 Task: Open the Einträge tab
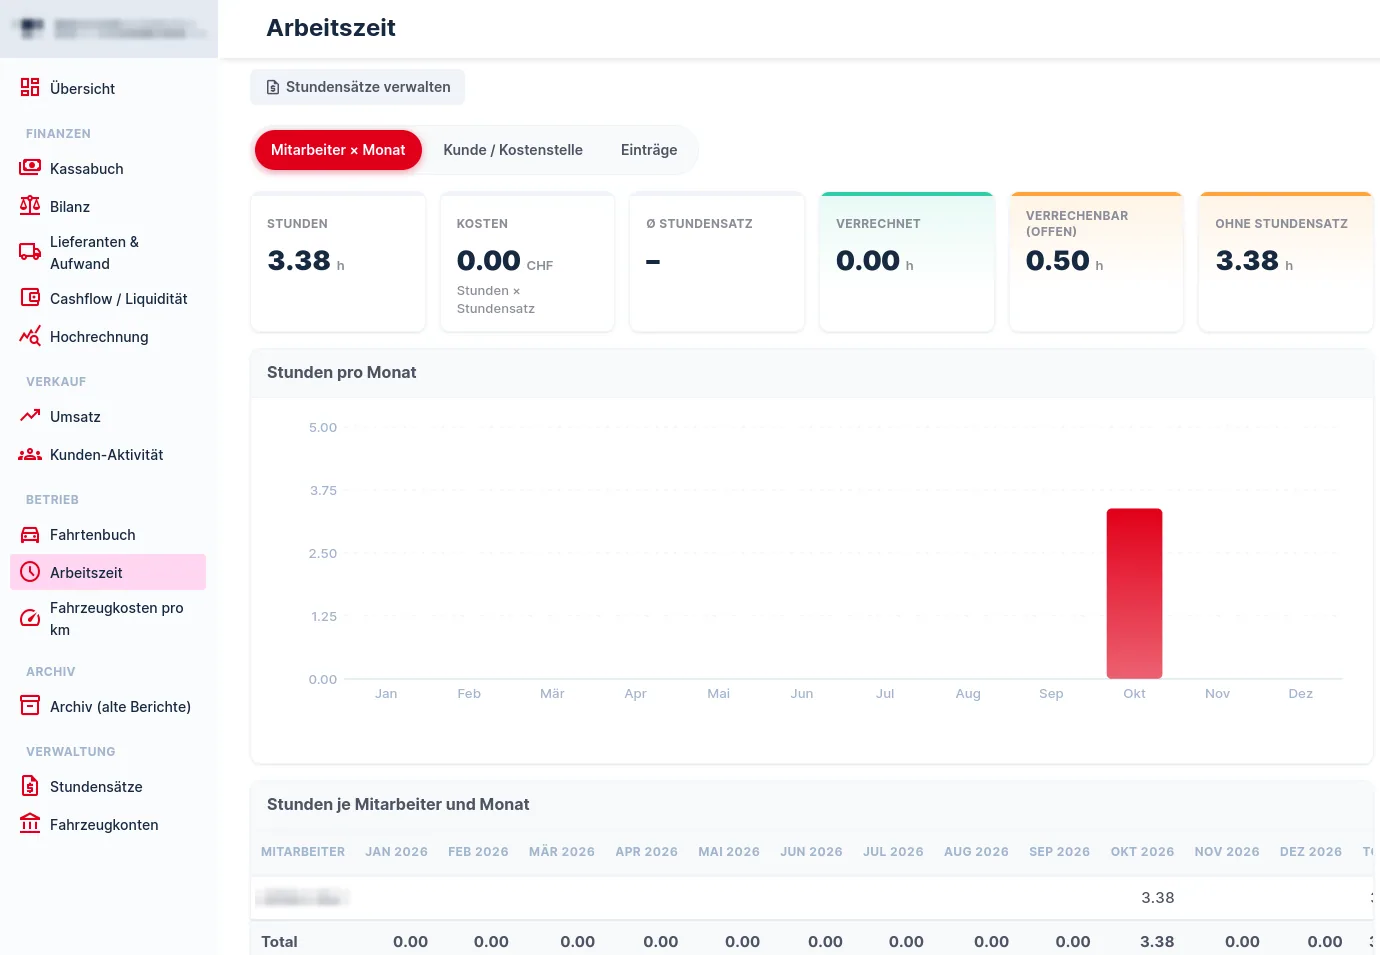pyautogui.click(x=649, y=150)
